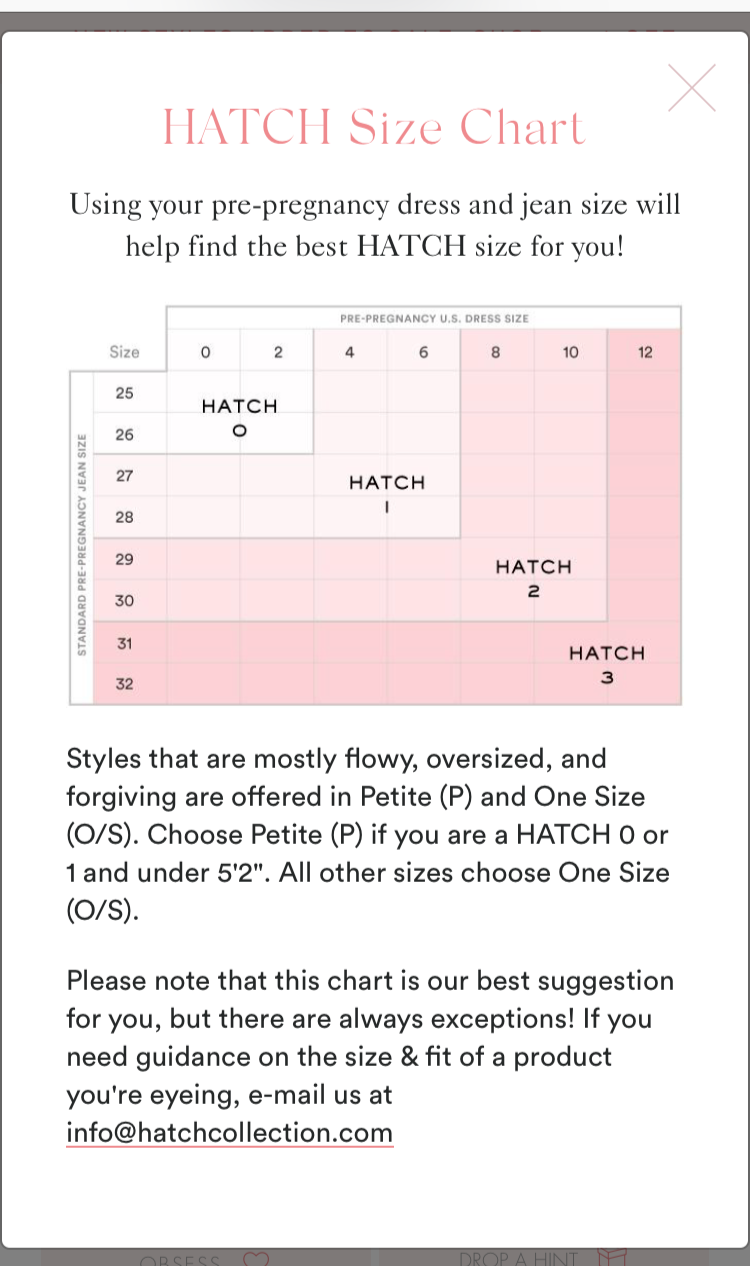The width and height of the screenshot is (750, 1266).
Task: Click jean size 32 row label
Action: tap(124, 684)
